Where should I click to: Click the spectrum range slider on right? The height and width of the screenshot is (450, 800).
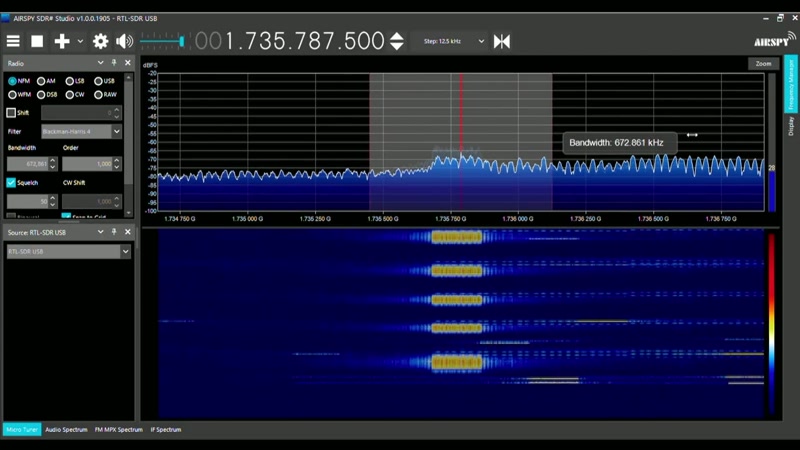772,143
